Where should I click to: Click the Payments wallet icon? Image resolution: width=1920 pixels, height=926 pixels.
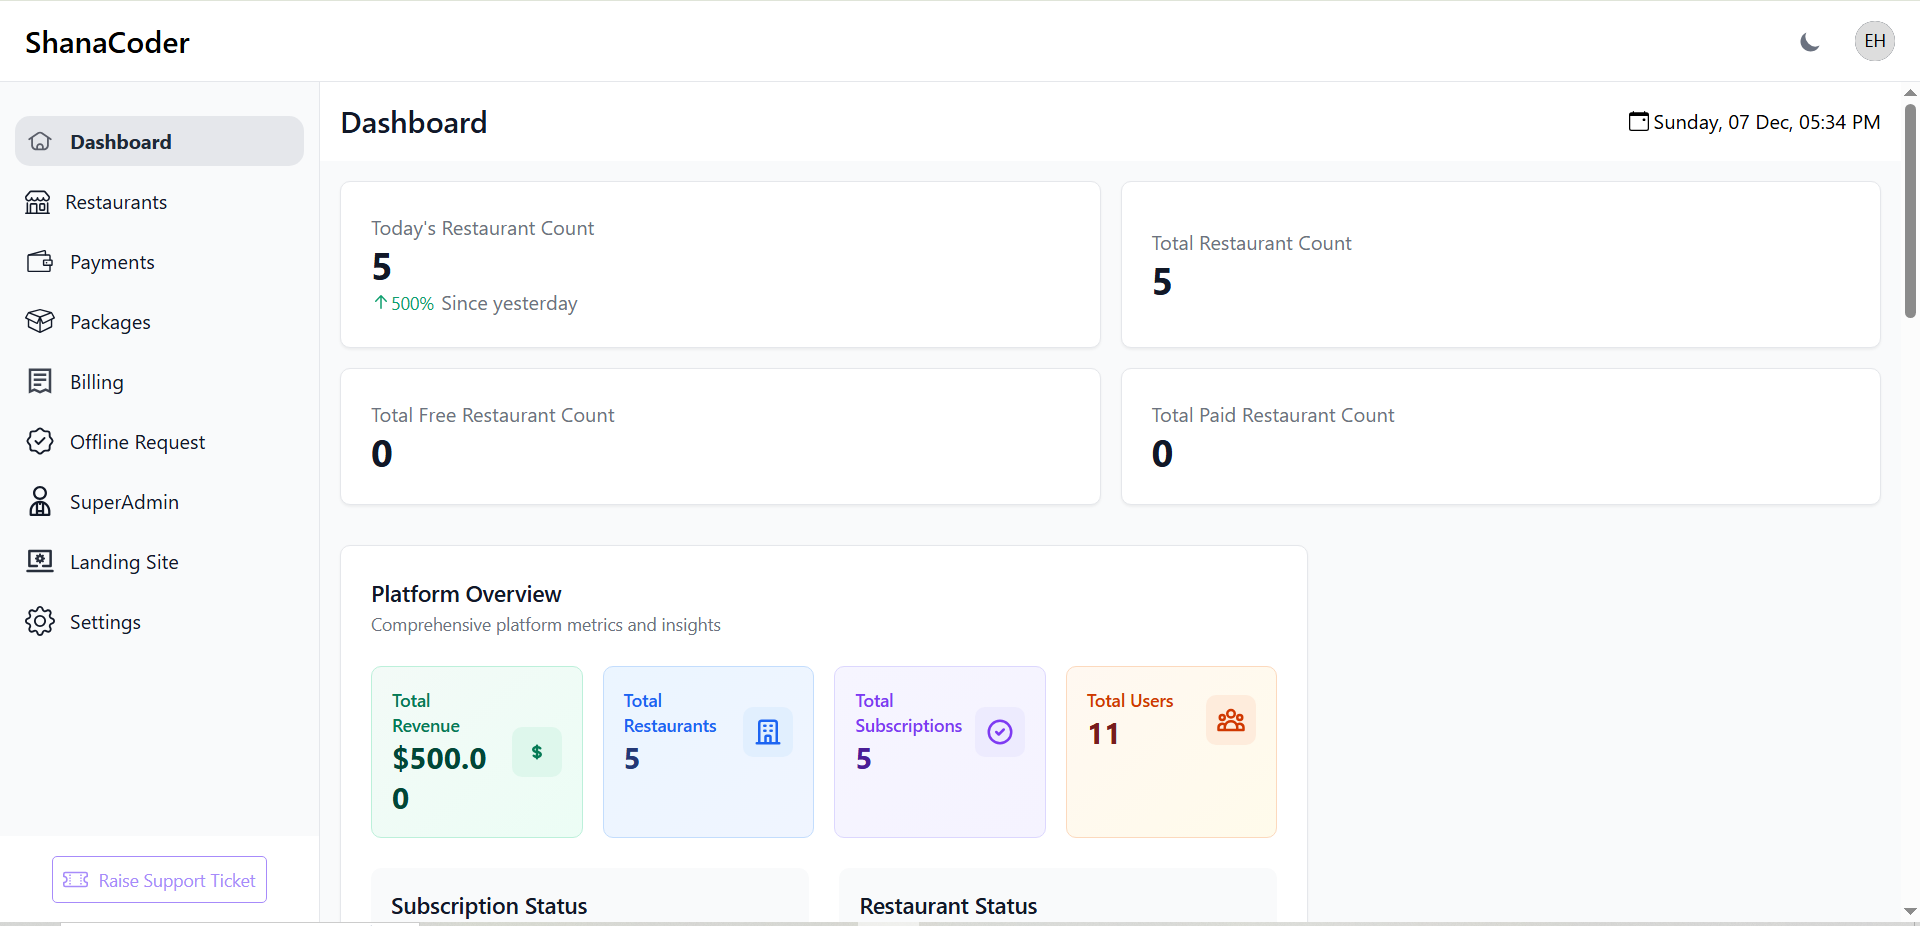point(40,262)
